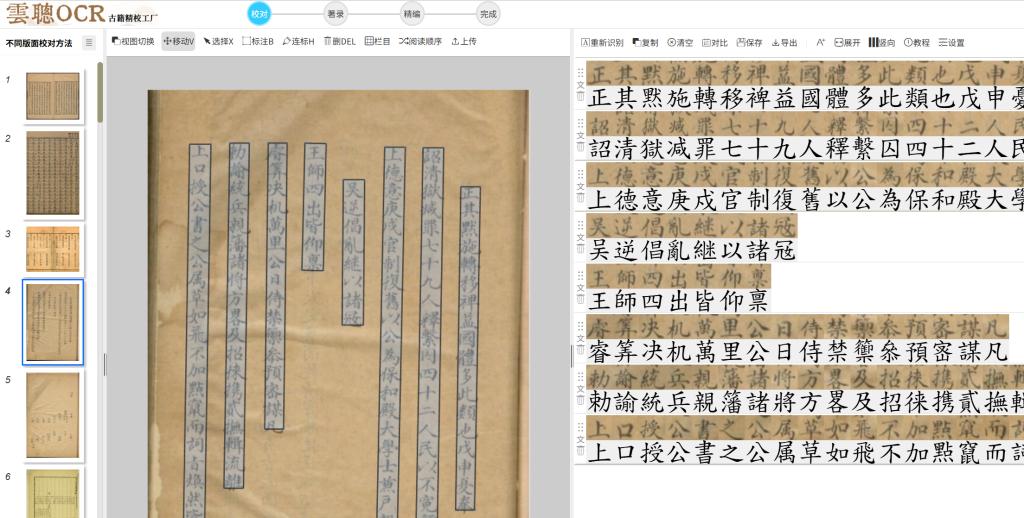Viewport: 1024px width, 518px height.
Task: Click the 上传 upload button
Action: pos(464,41)
